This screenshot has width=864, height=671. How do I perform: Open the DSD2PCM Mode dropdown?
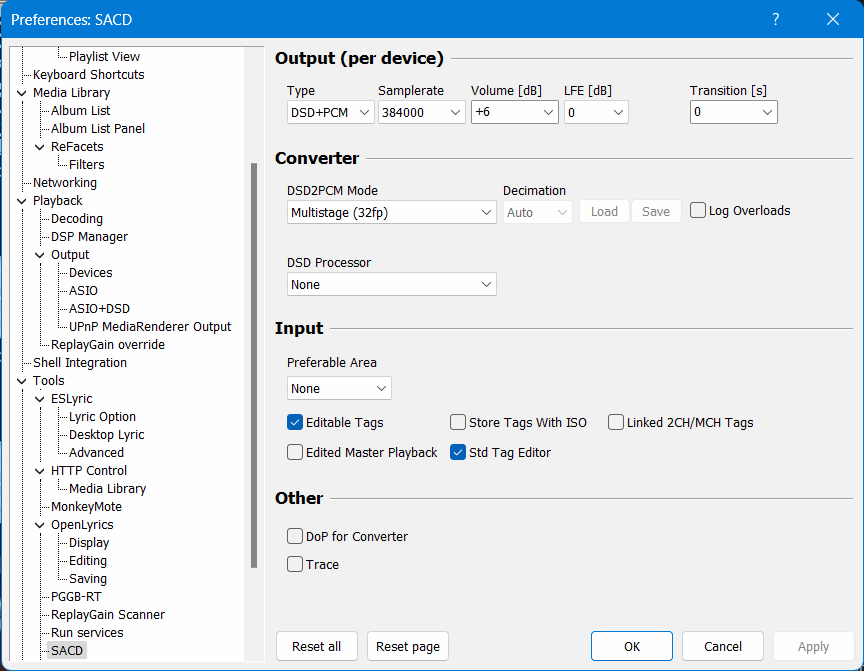(x=392, y=212)
